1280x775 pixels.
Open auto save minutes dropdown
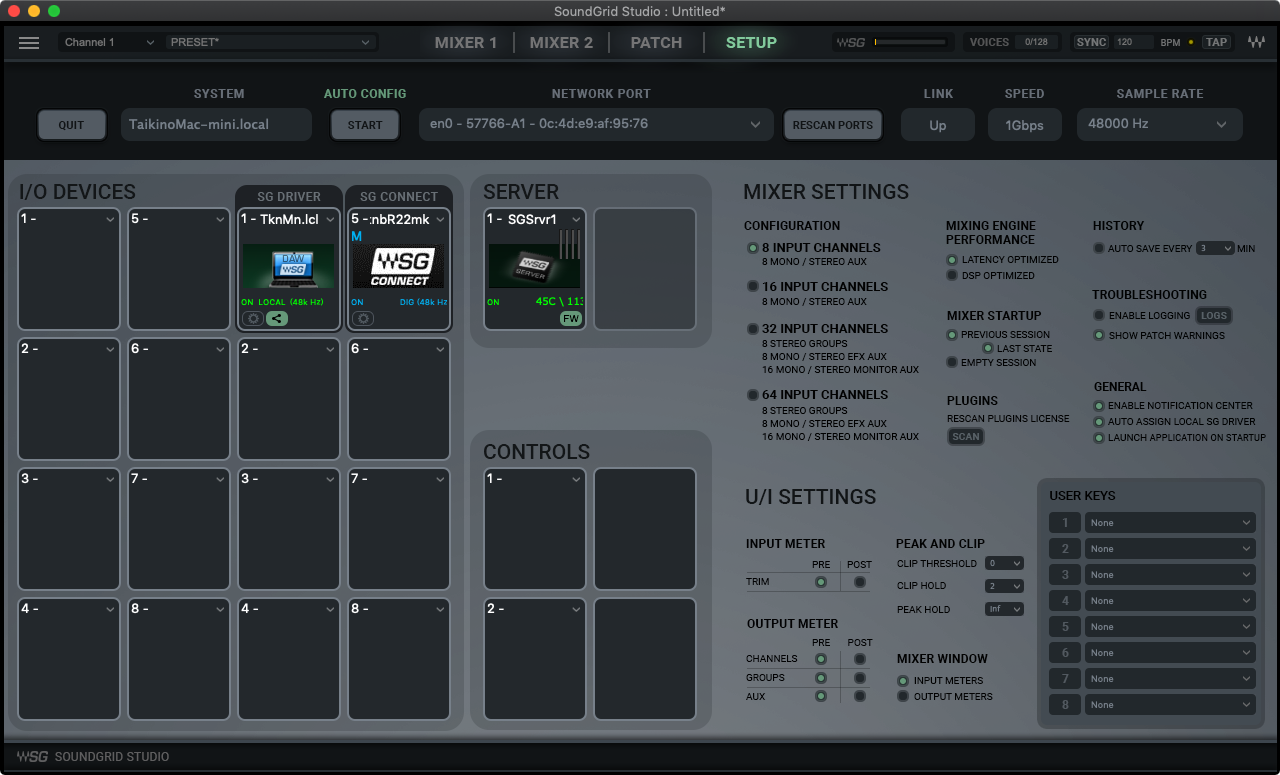tap(1215, 249)
